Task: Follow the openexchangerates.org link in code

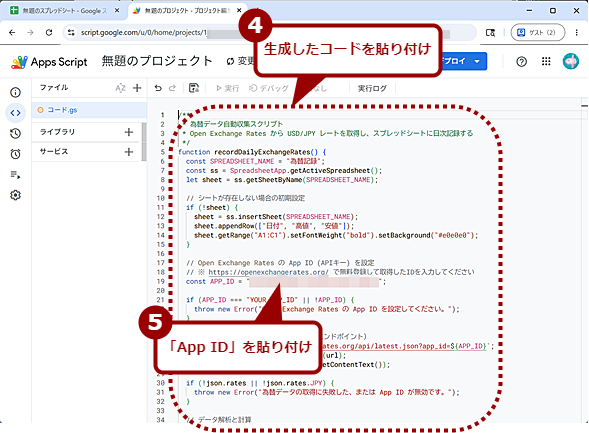Action: coord(268,272)
